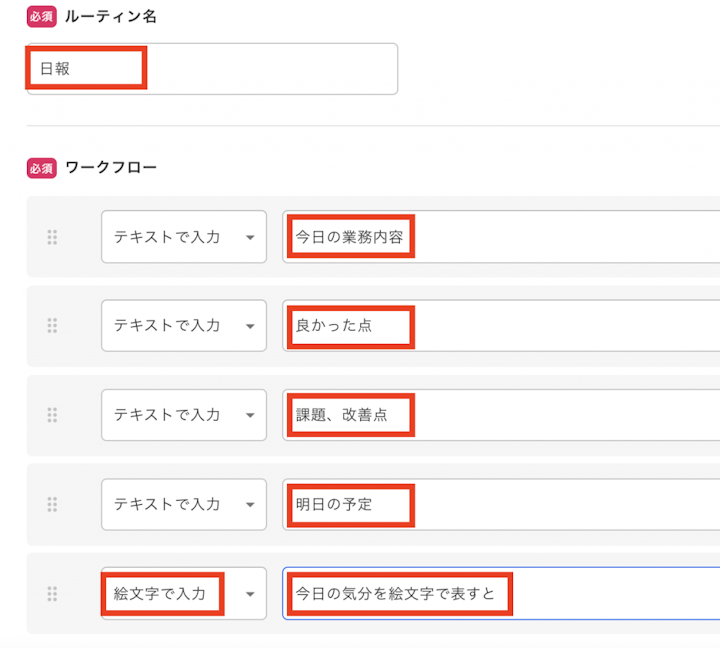Open the input type dropdown for 良かった点
720x648 pixels.
point(184,326)
